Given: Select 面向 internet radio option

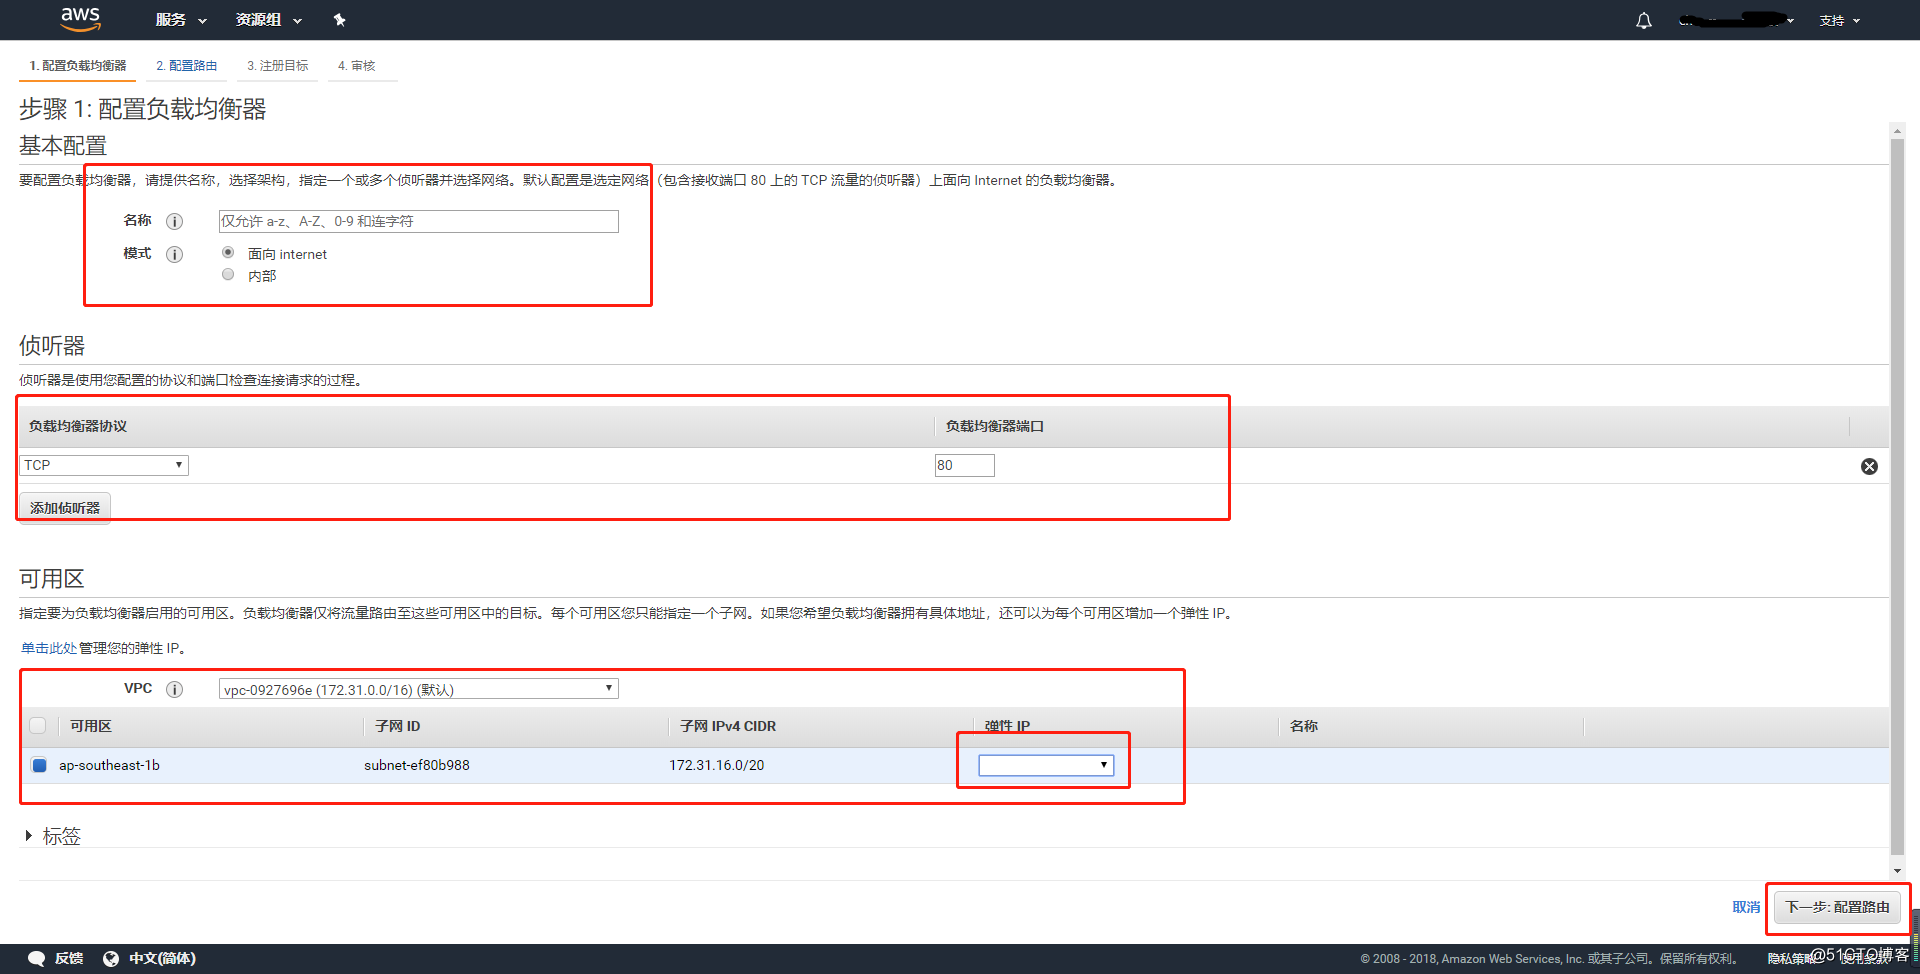Looking at the screenshot, I should tap(228, 252).
